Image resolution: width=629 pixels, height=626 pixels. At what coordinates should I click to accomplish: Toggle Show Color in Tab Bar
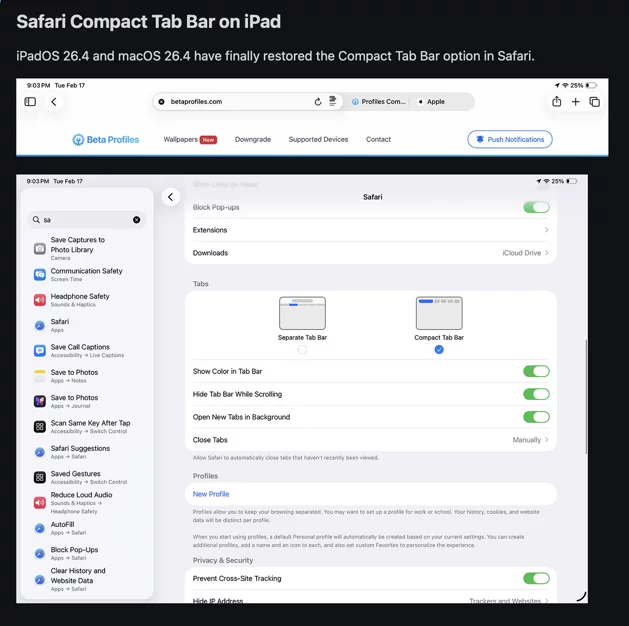tap(536, 371)
